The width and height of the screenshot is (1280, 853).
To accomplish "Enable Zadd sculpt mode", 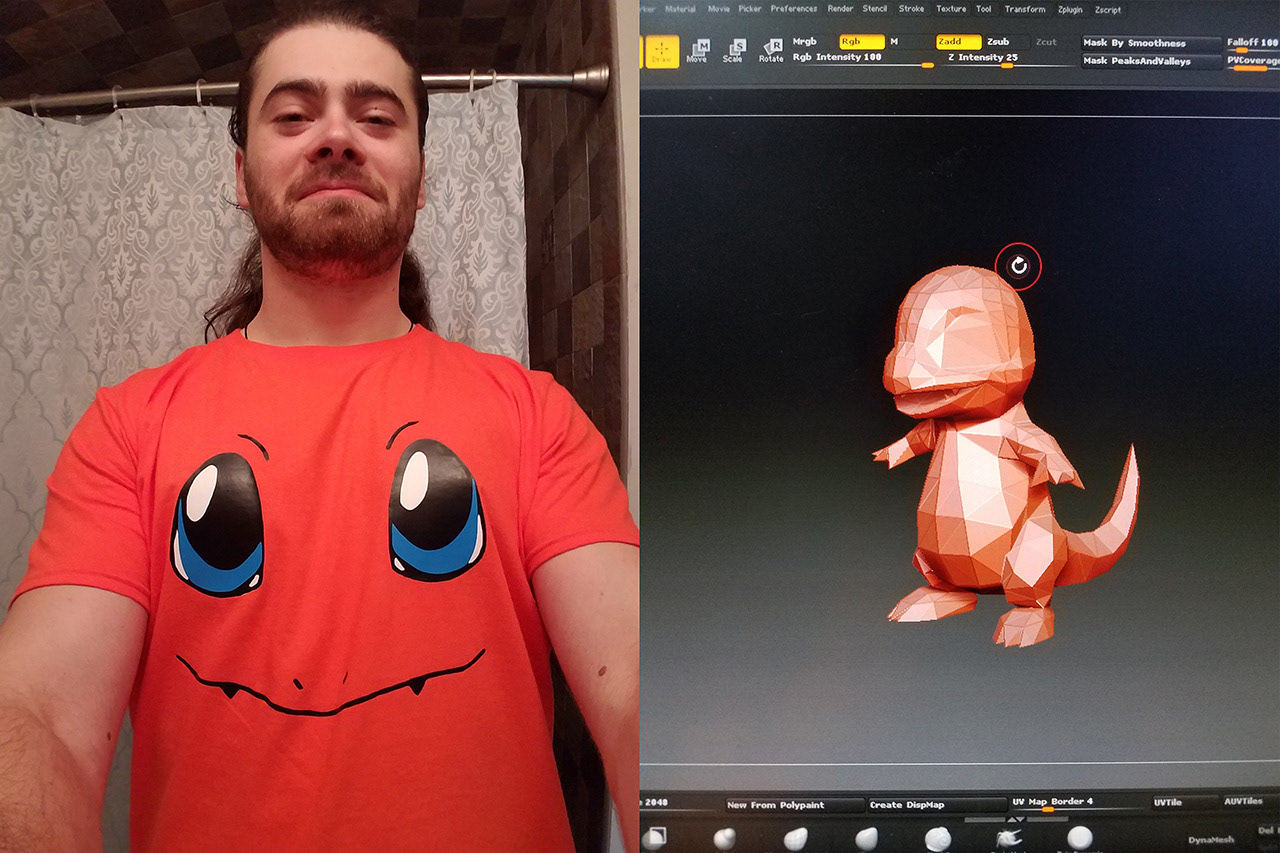I will 958,42.
